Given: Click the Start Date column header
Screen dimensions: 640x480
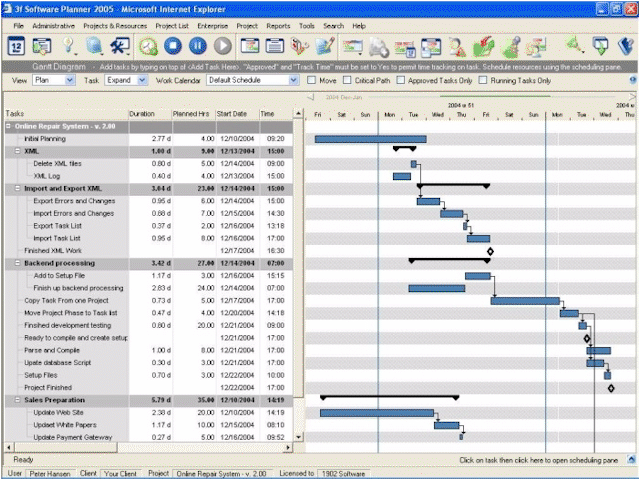Looking at the screenshot, I should coord(237,114).
